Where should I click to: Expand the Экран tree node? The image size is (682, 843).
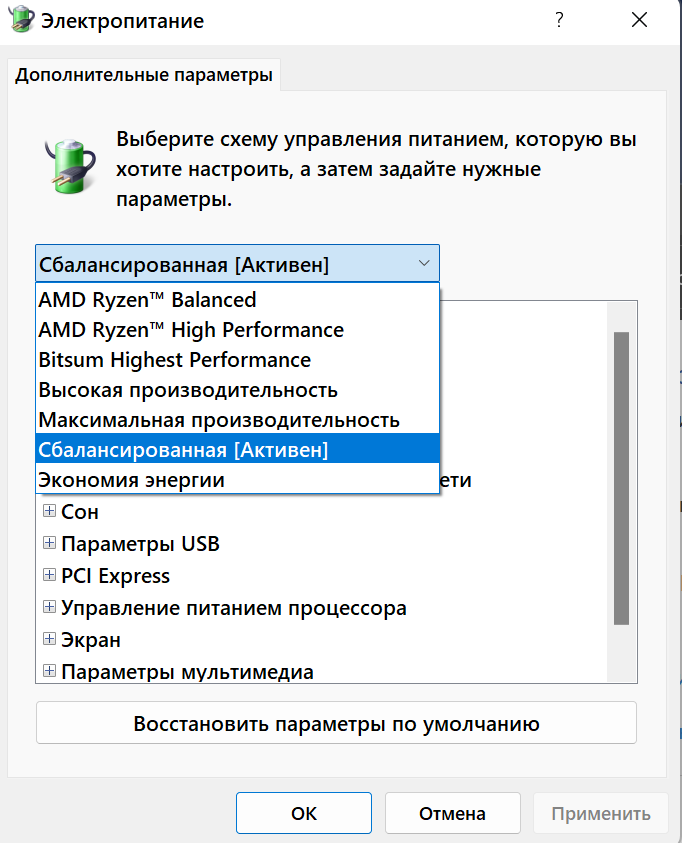click(49, 640)
